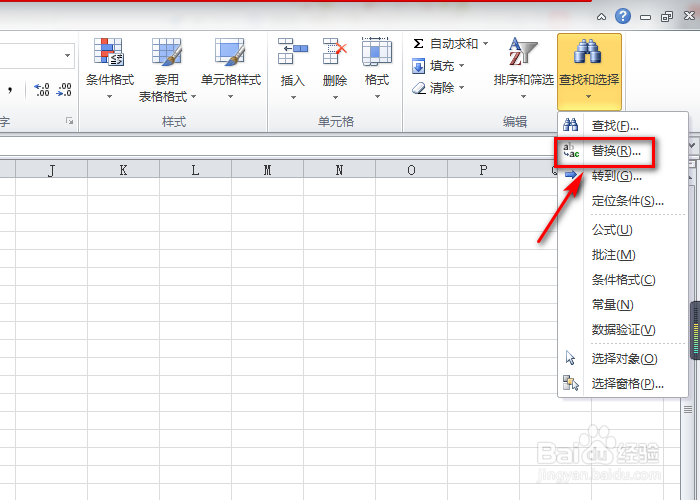The height and width of the screenshot is (500, 700).
Task: Expand the Clear (清除) dropdown arrow
Action: click(461, 88)
